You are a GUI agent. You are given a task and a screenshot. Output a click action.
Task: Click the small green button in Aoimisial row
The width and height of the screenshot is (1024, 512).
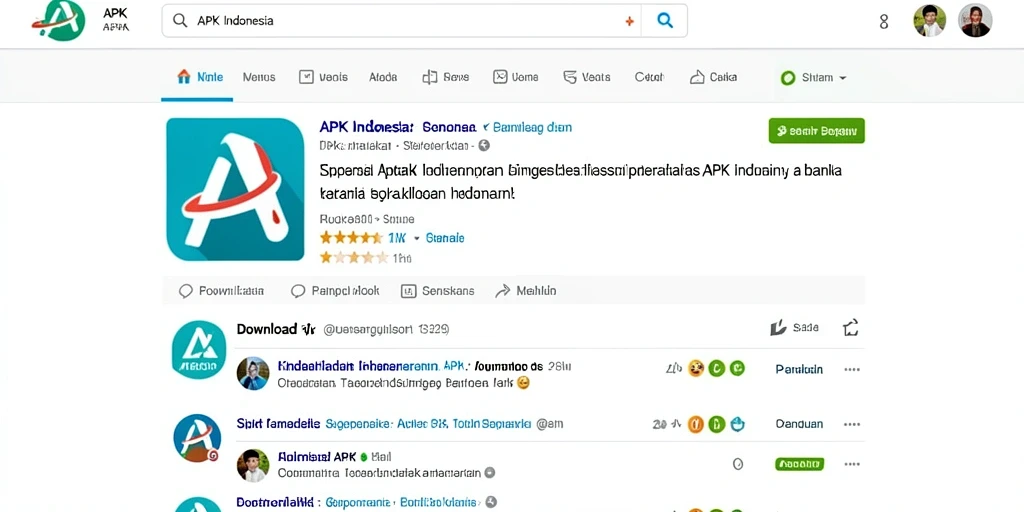point(799,464)
